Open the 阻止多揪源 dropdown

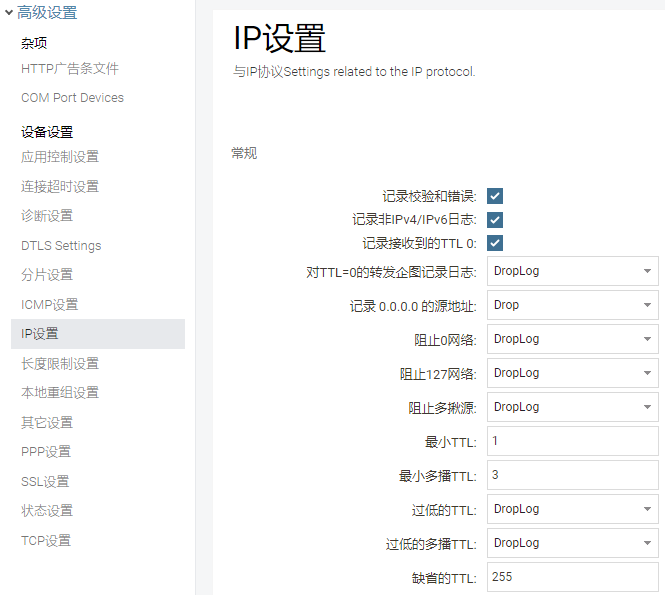pos(573,407)
